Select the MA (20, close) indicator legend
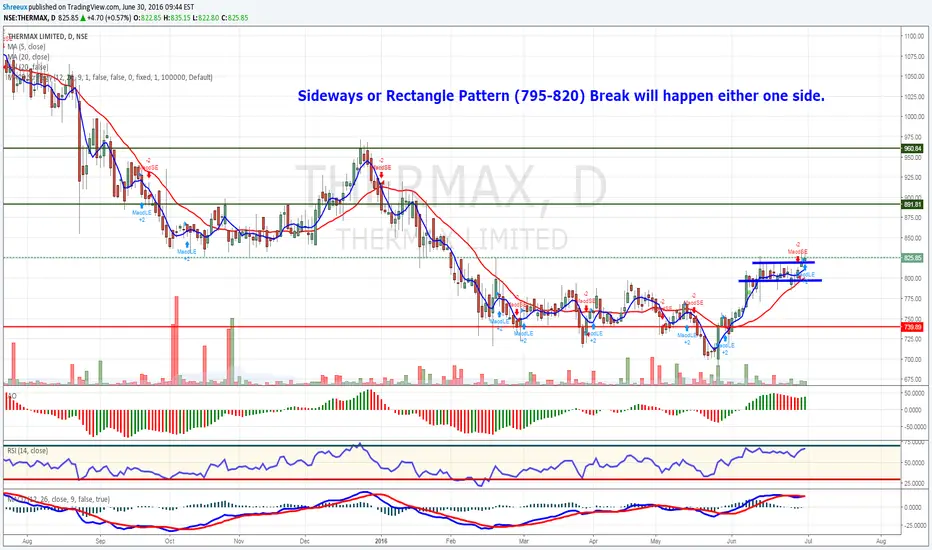Viewport: 932px width, 550px height. tap(28, 57)
